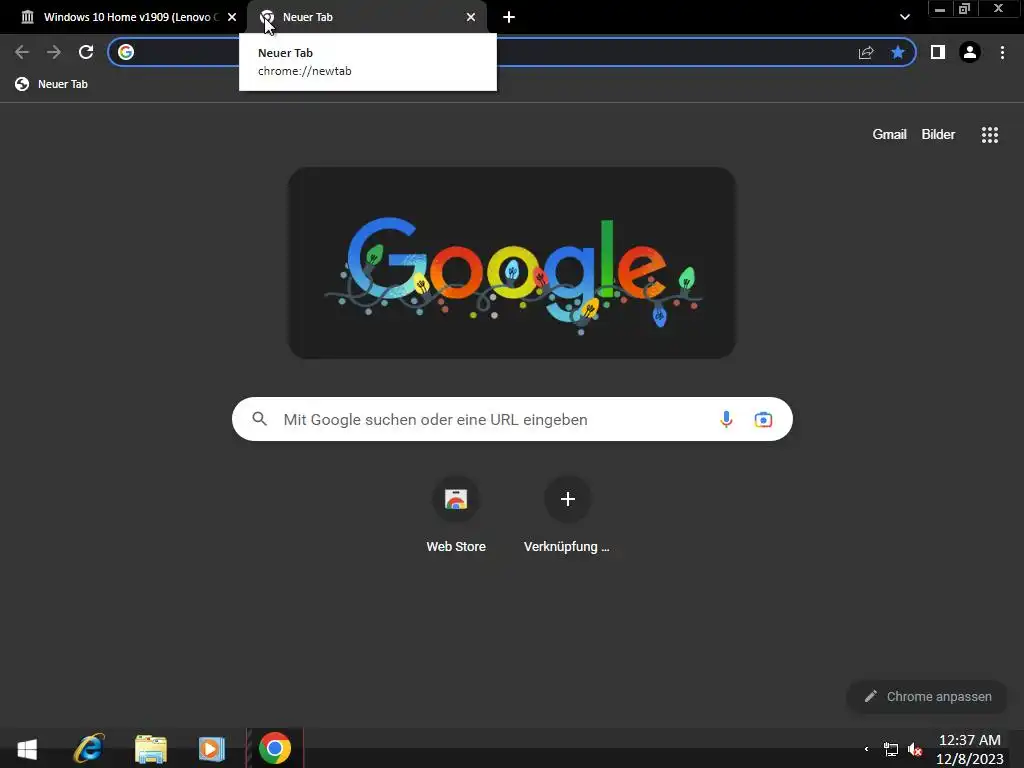Open the Windows Start menu

(27, 748)
